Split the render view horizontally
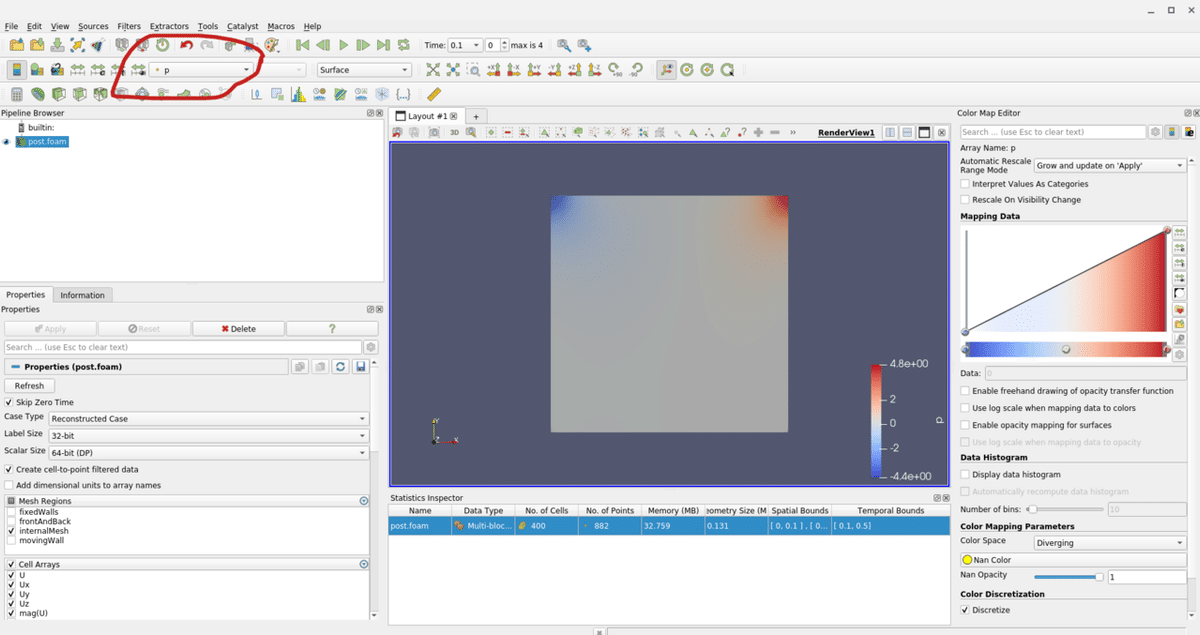 [889, 132]
